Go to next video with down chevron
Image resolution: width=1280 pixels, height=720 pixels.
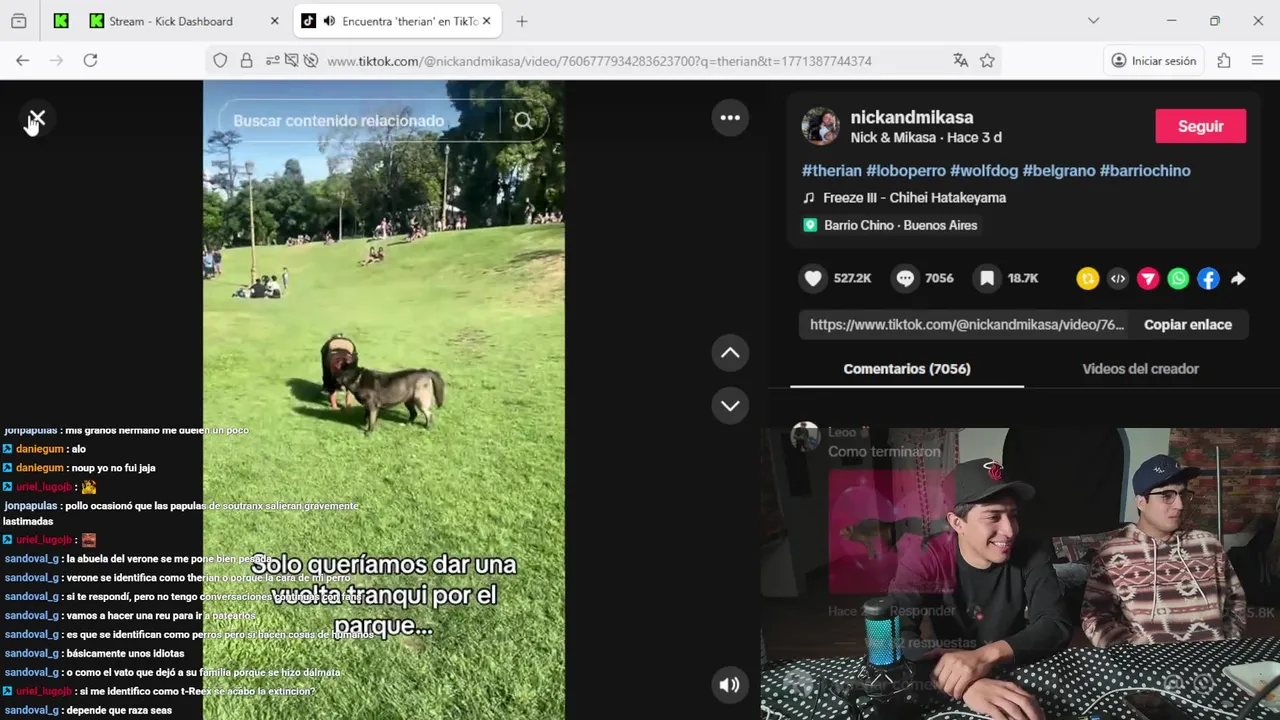pyautogui.click(x=730, y=406)
